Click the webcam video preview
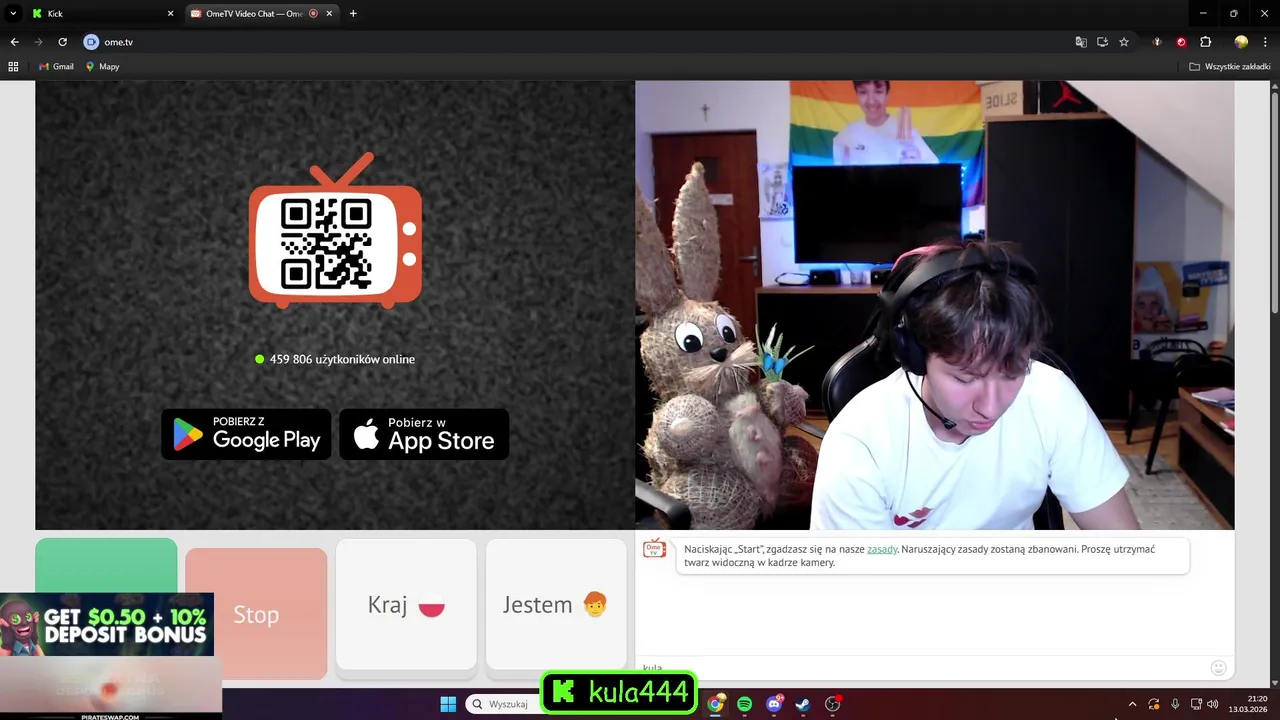The width and height of the screenshot is (1280, 720). (934, 305)
